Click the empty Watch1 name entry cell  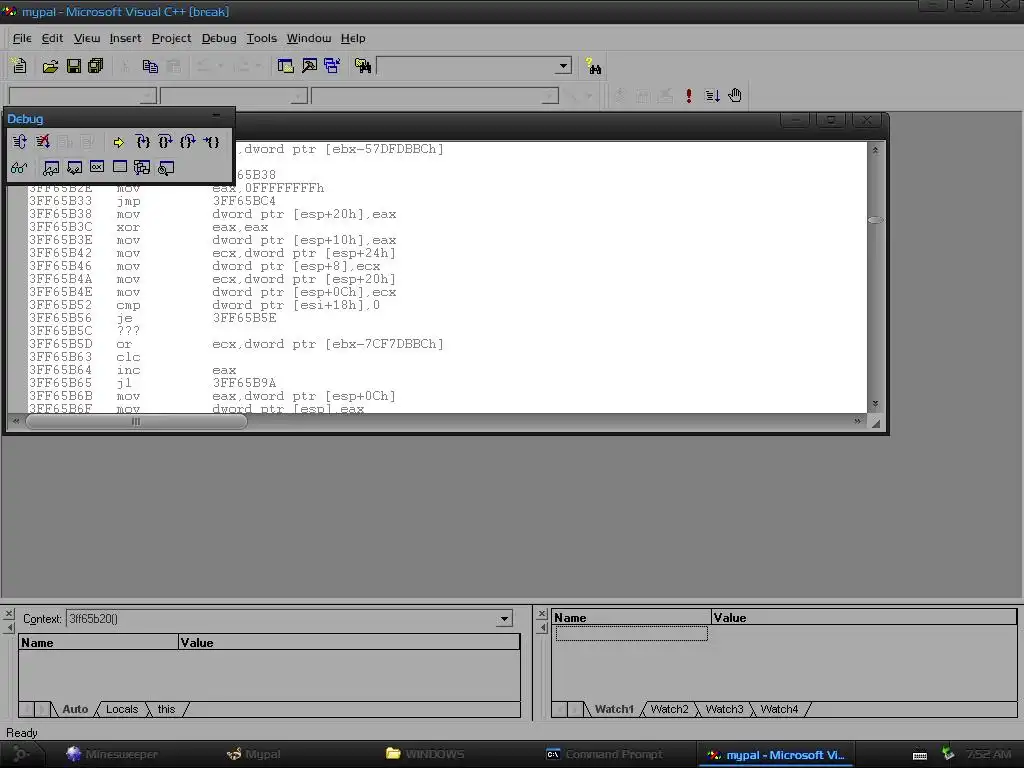631,633
